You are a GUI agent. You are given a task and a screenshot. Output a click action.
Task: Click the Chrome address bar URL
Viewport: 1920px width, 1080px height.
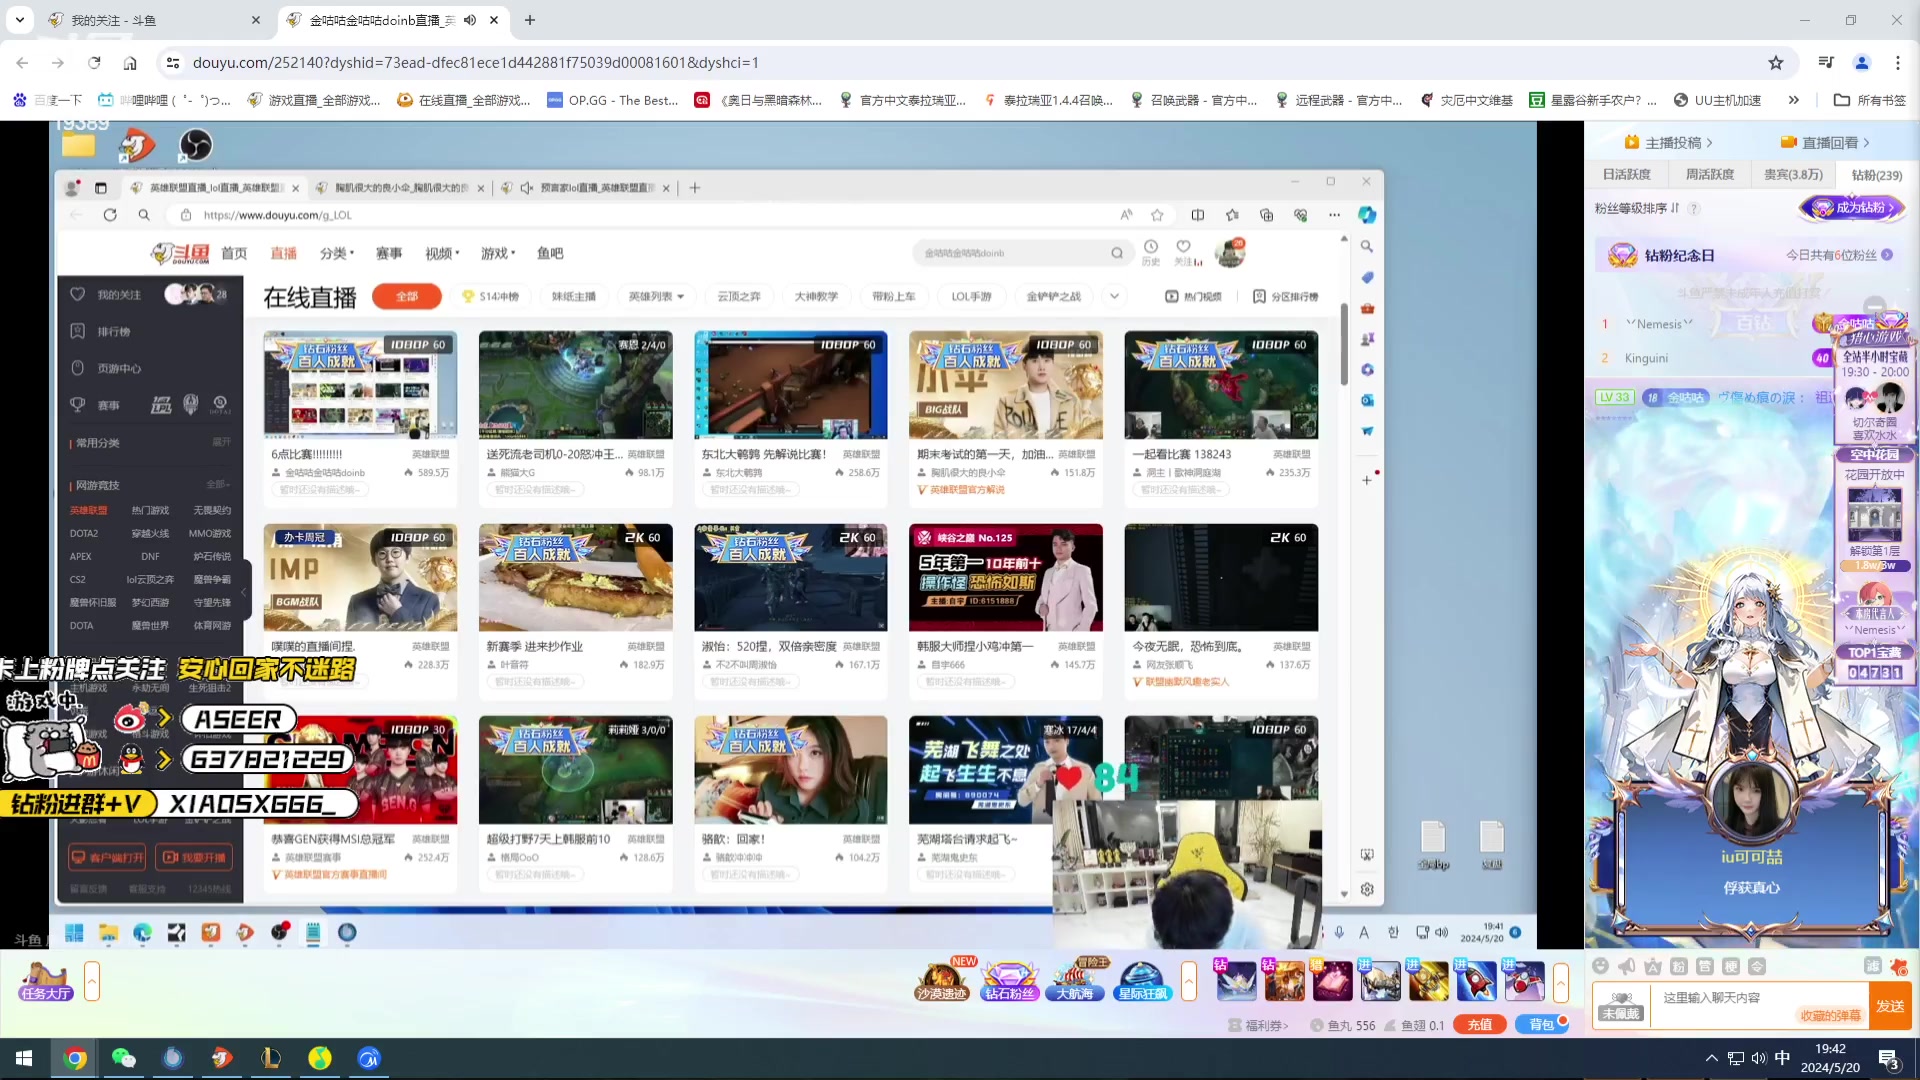(x=476, y=62)
